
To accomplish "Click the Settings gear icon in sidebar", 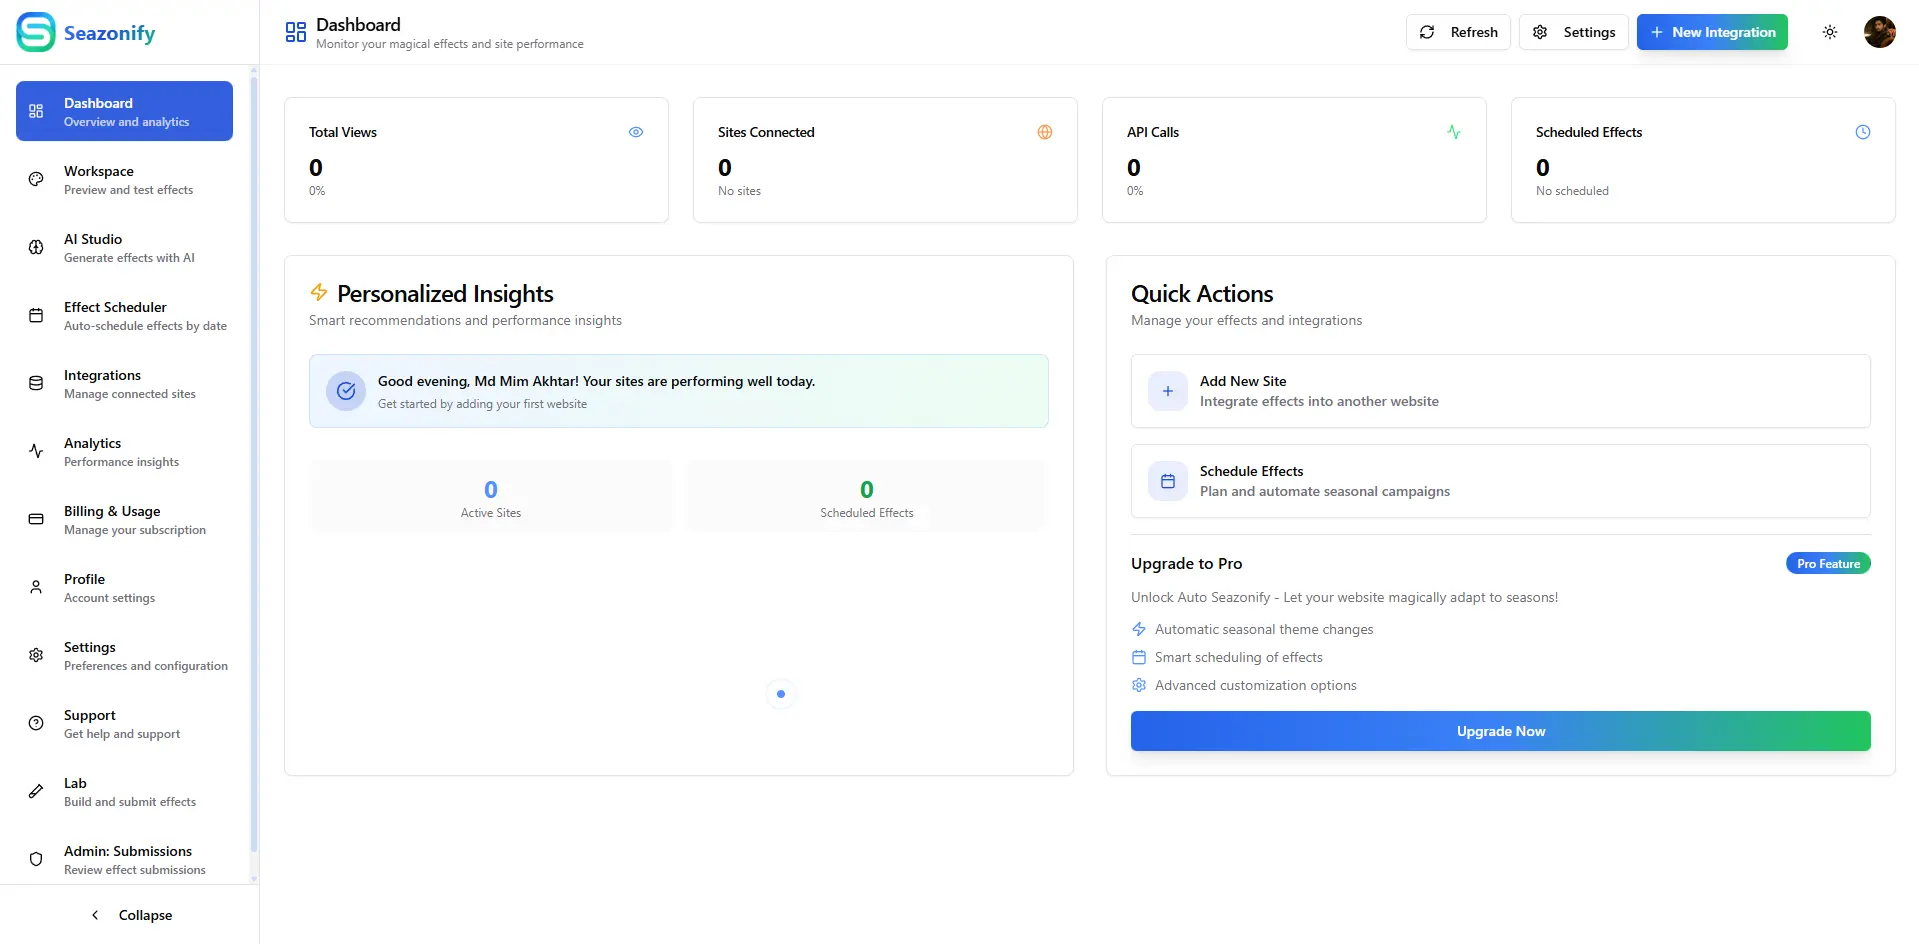I will pyautogui.click(x=36, y=655).
